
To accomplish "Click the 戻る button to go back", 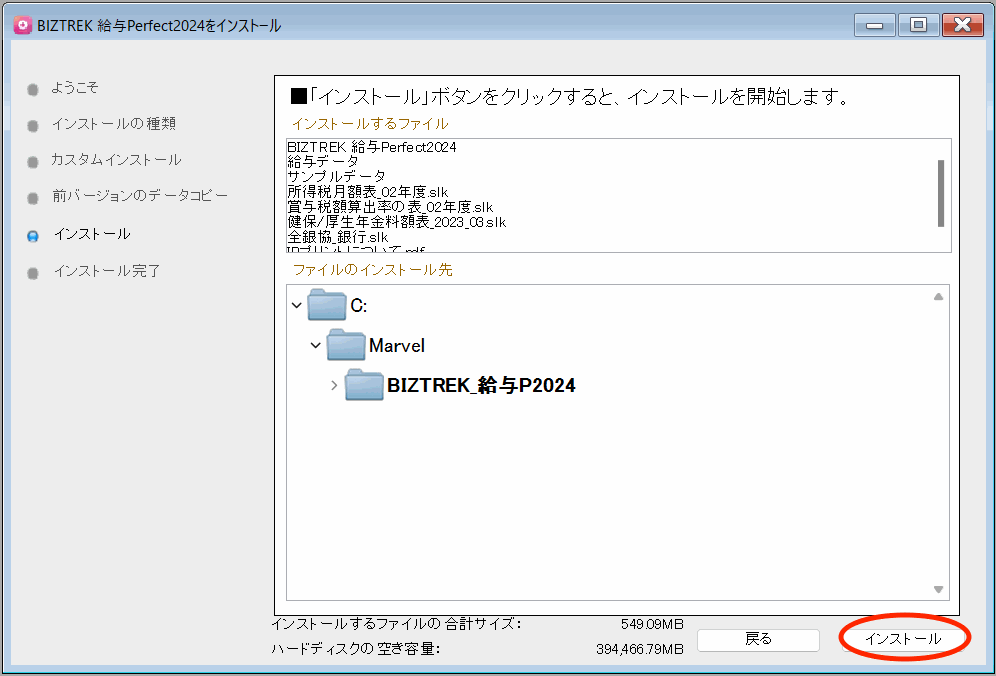I will [758, 640].
